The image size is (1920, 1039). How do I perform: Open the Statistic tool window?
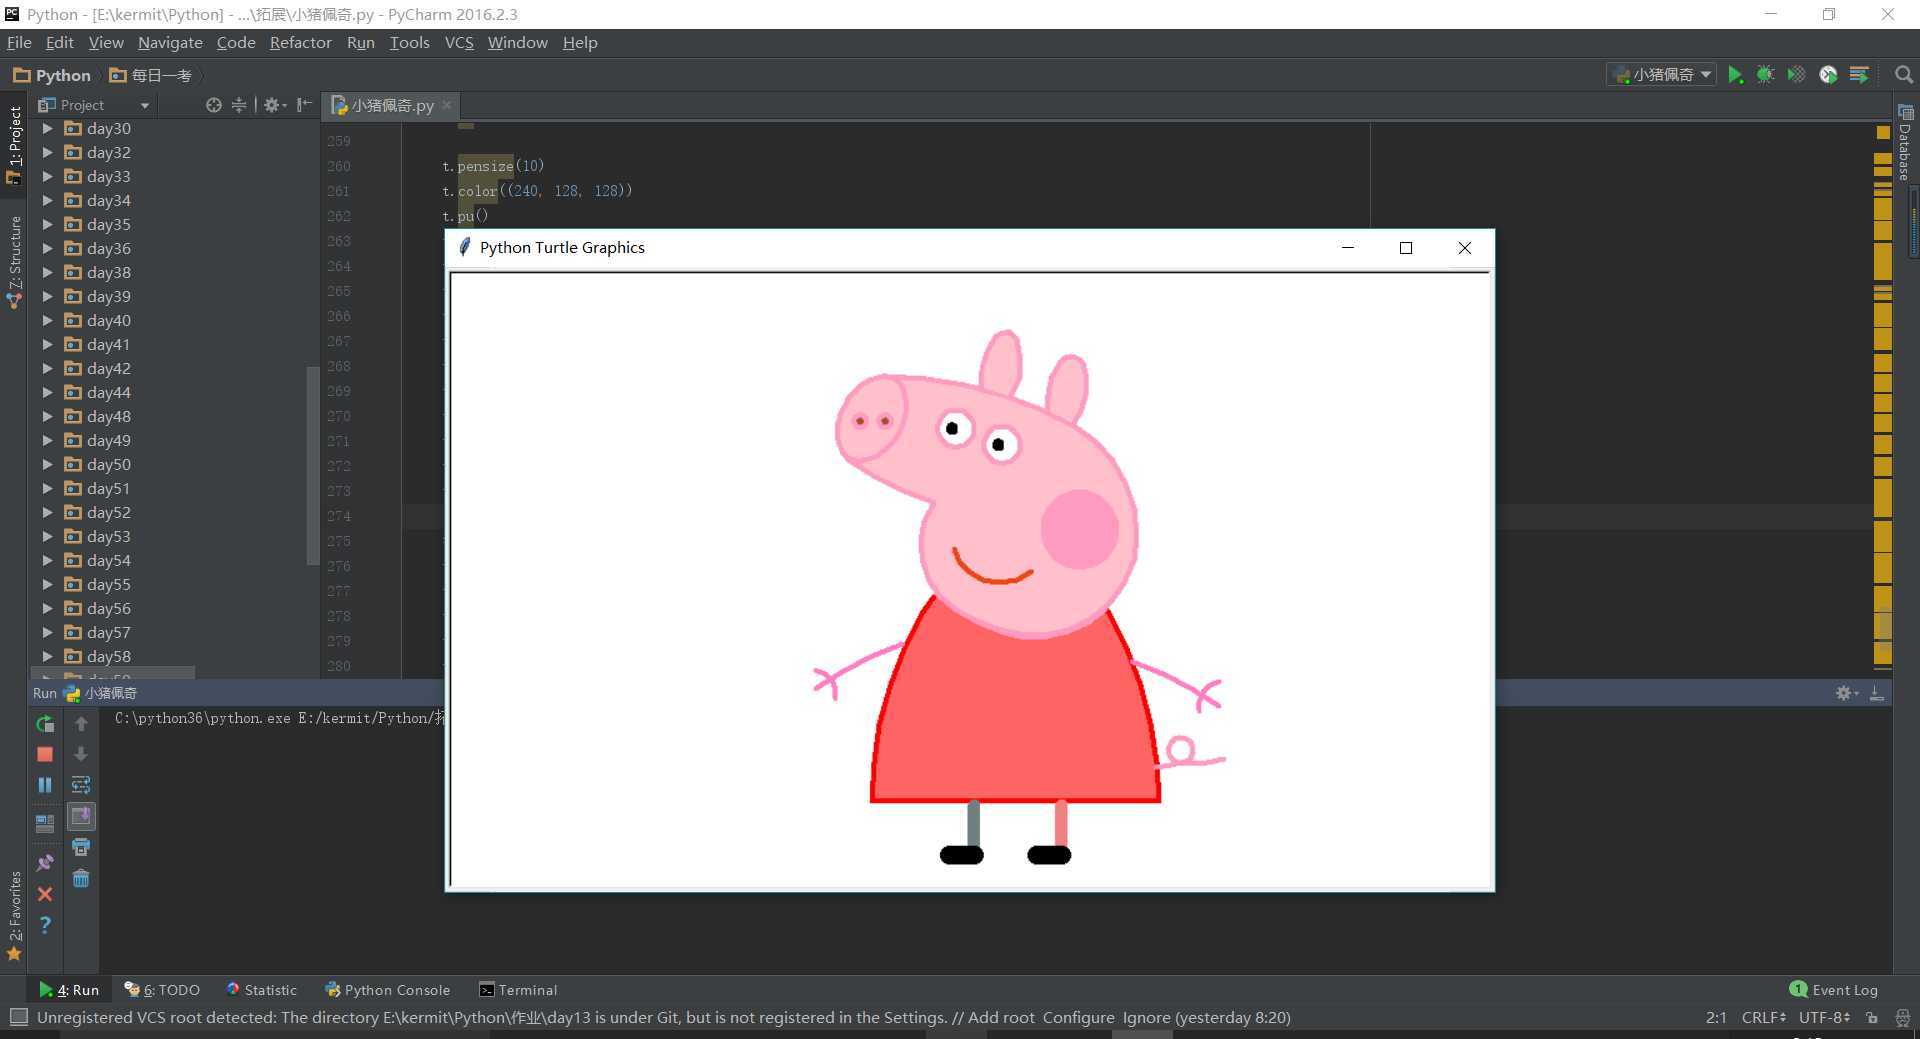coord(262,990)
